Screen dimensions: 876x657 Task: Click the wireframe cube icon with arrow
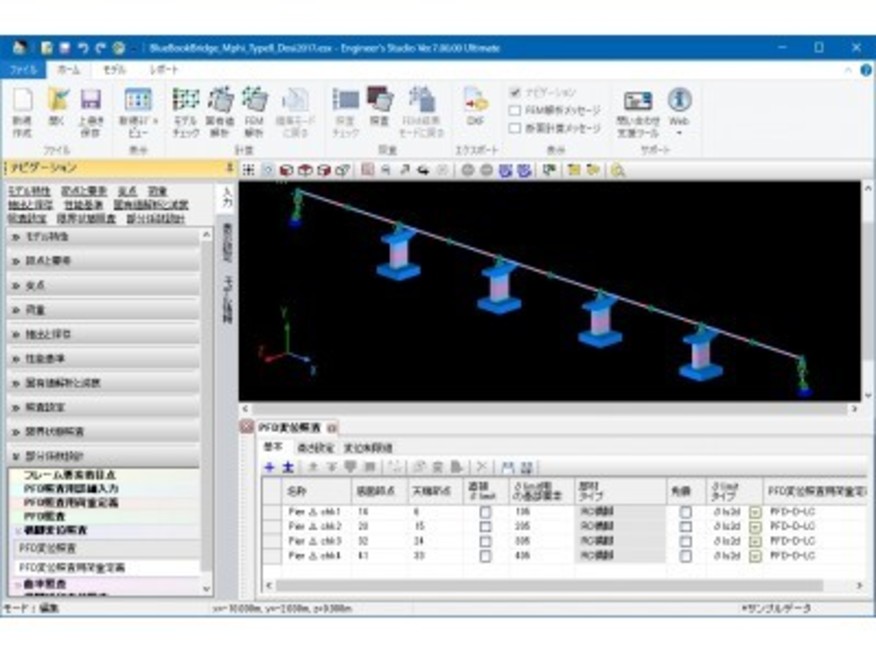point(342,170)
